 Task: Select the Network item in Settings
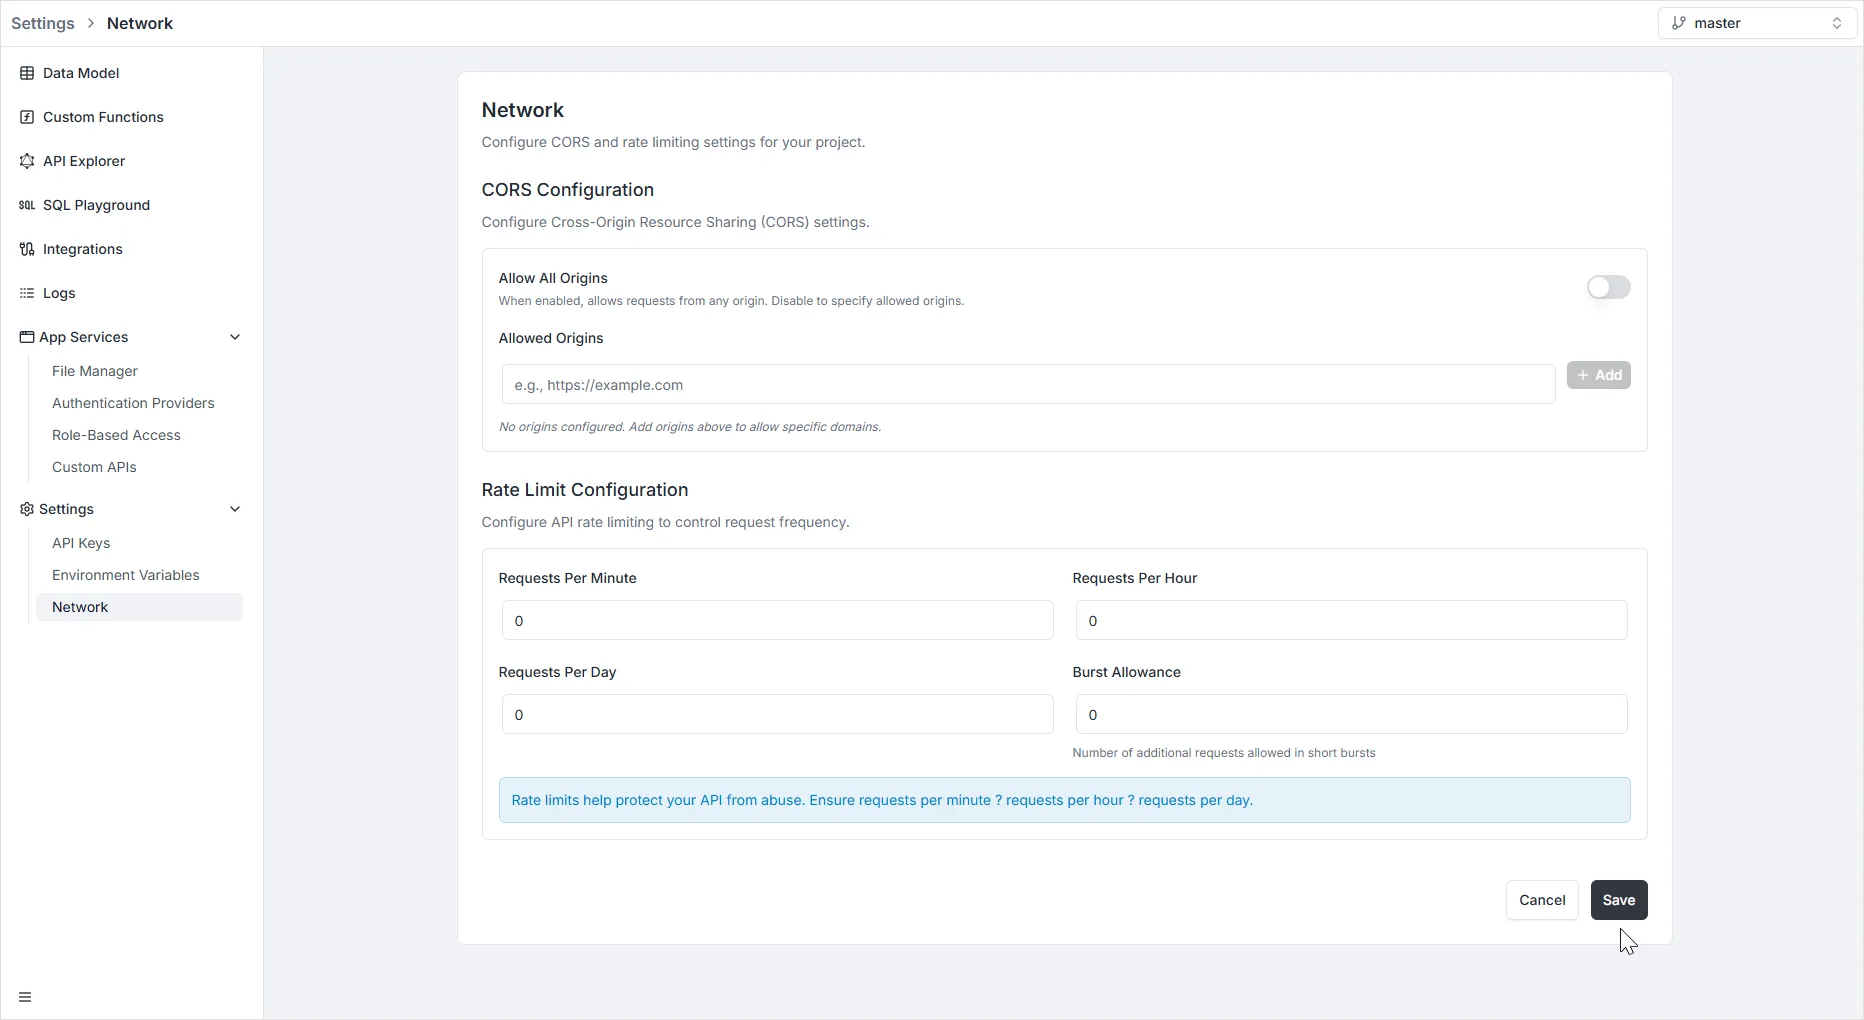[x=80, y=606]
